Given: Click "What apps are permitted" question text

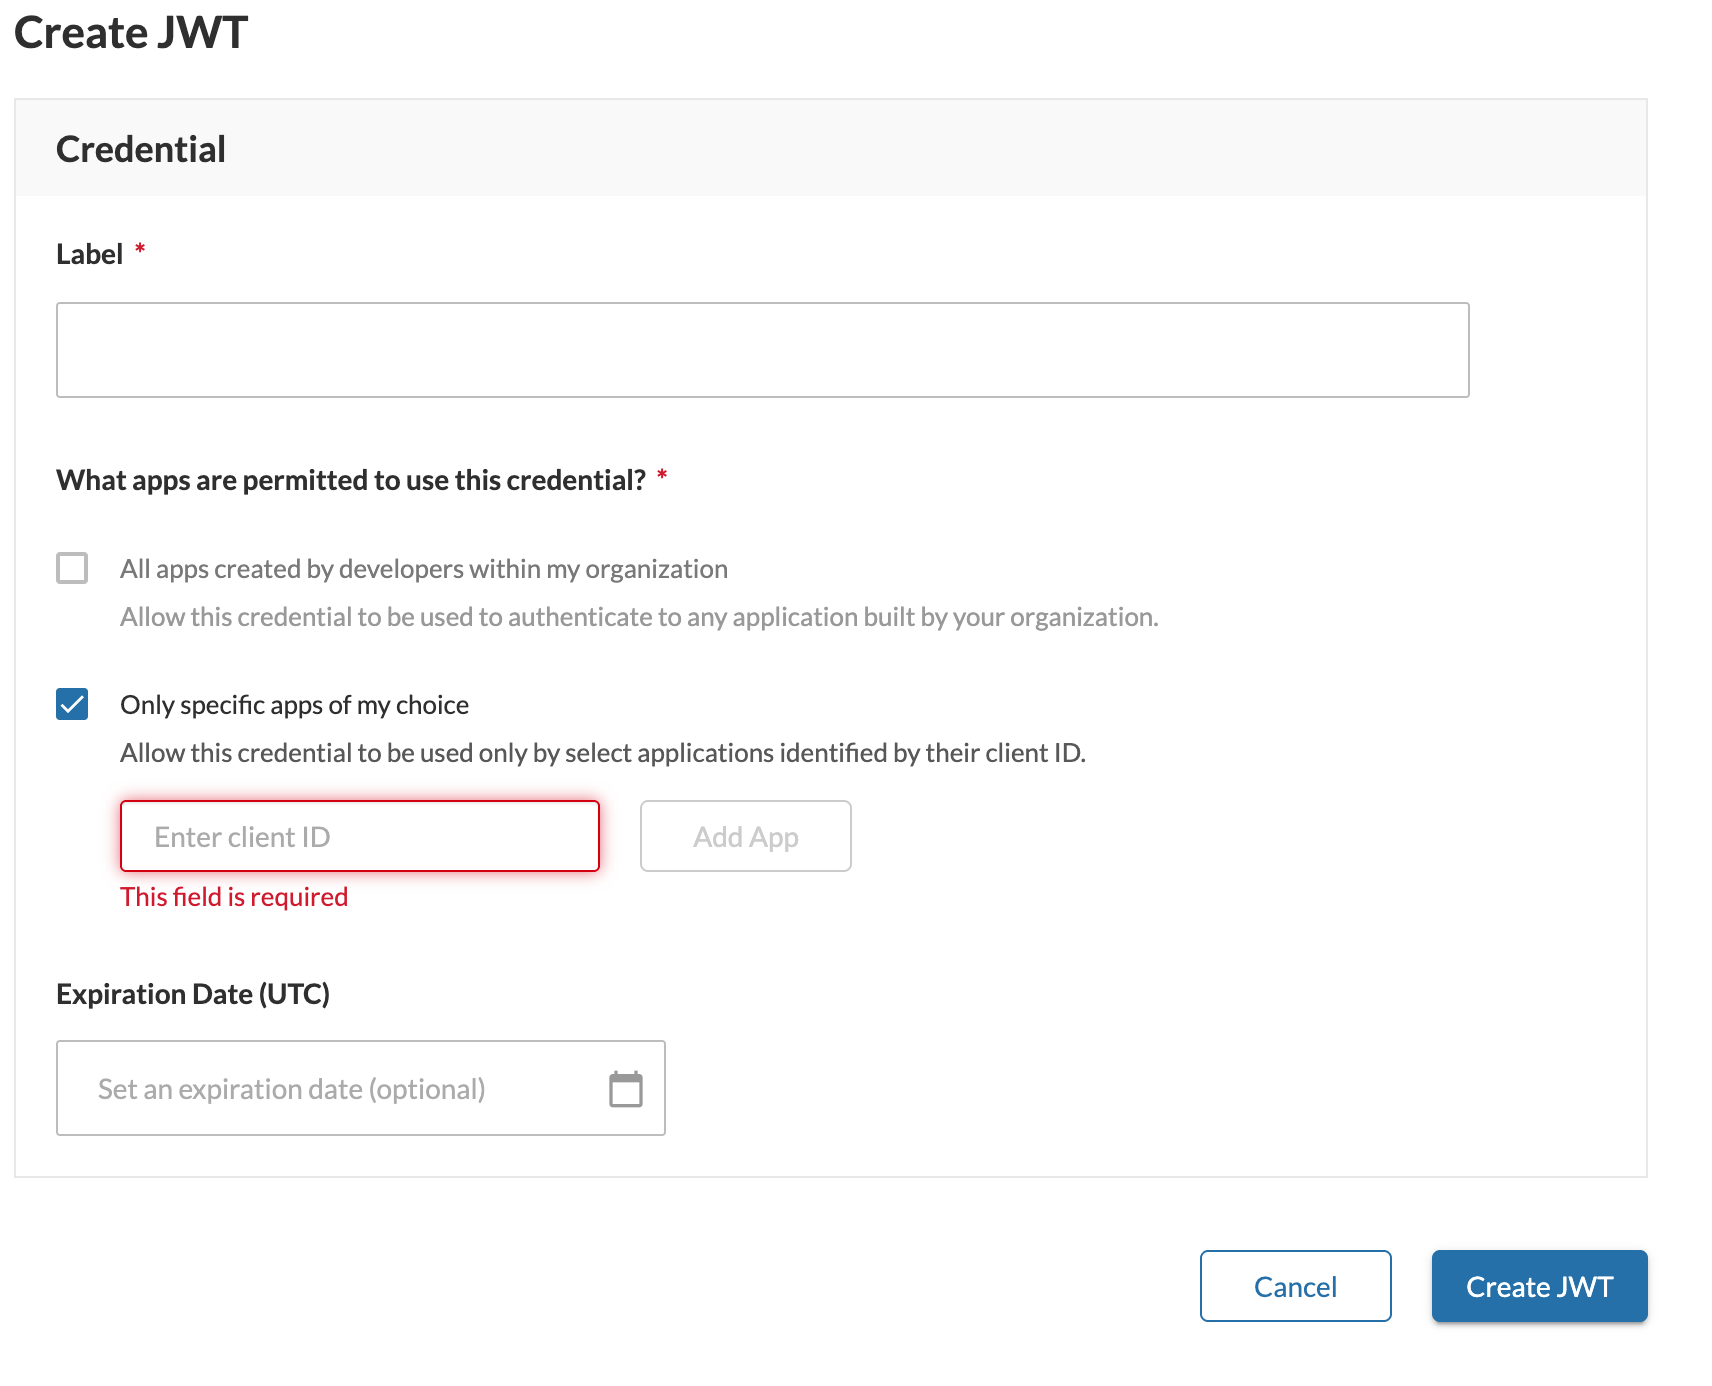Looking at the screenshot, I should click(x=350, y=480).
